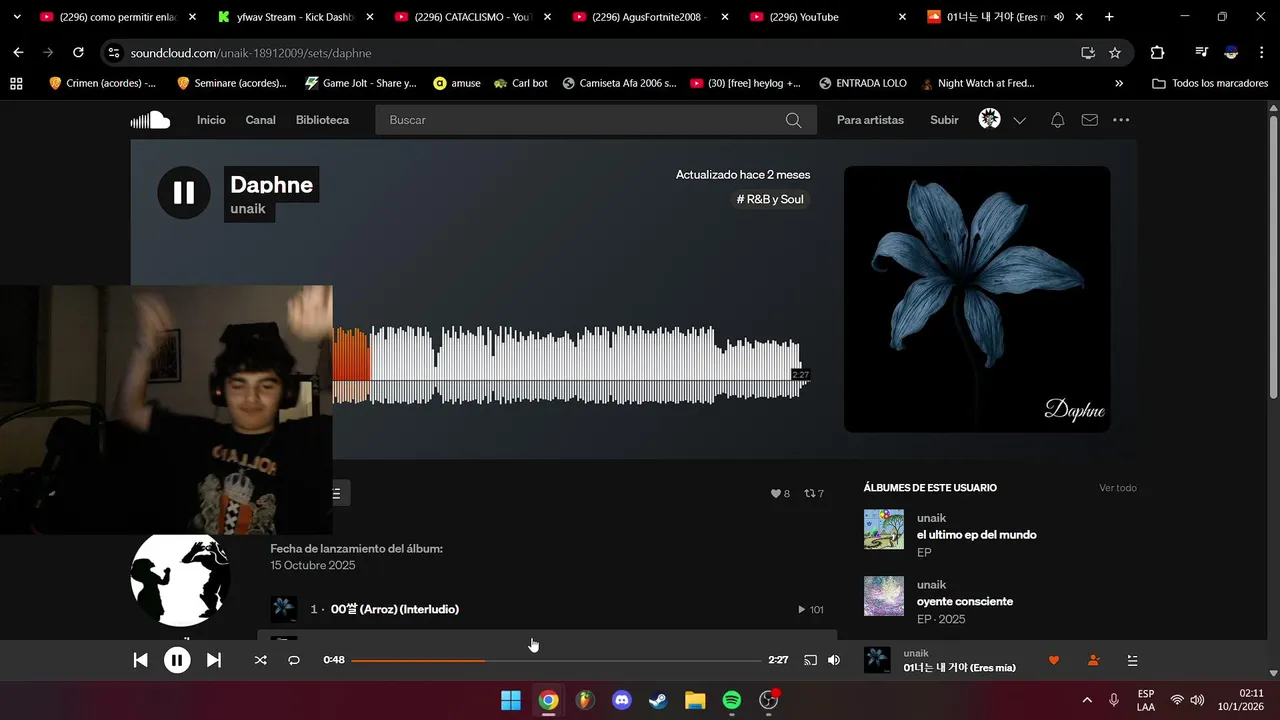This screenshot has height=720, width=1280.
Task: Open the messages envelope icon
Action: pos(1090,120)
